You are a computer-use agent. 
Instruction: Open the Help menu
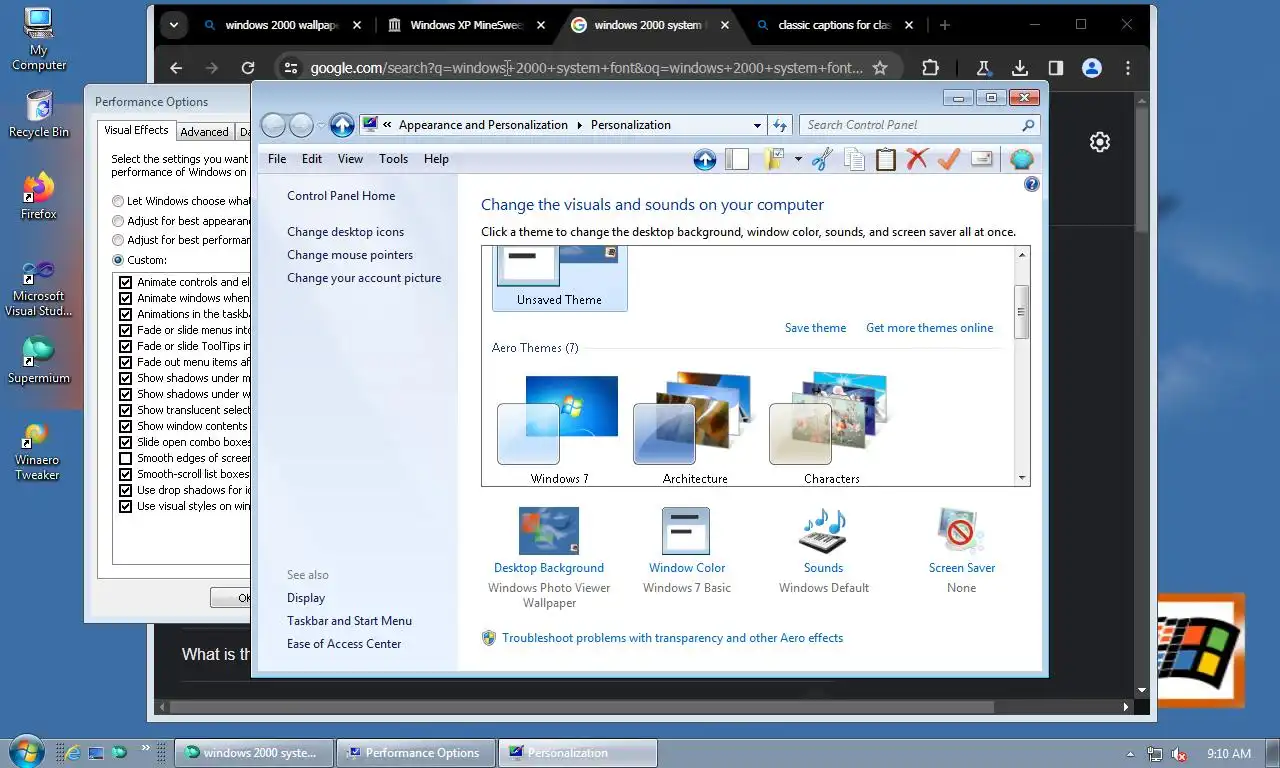click(436, 159)
